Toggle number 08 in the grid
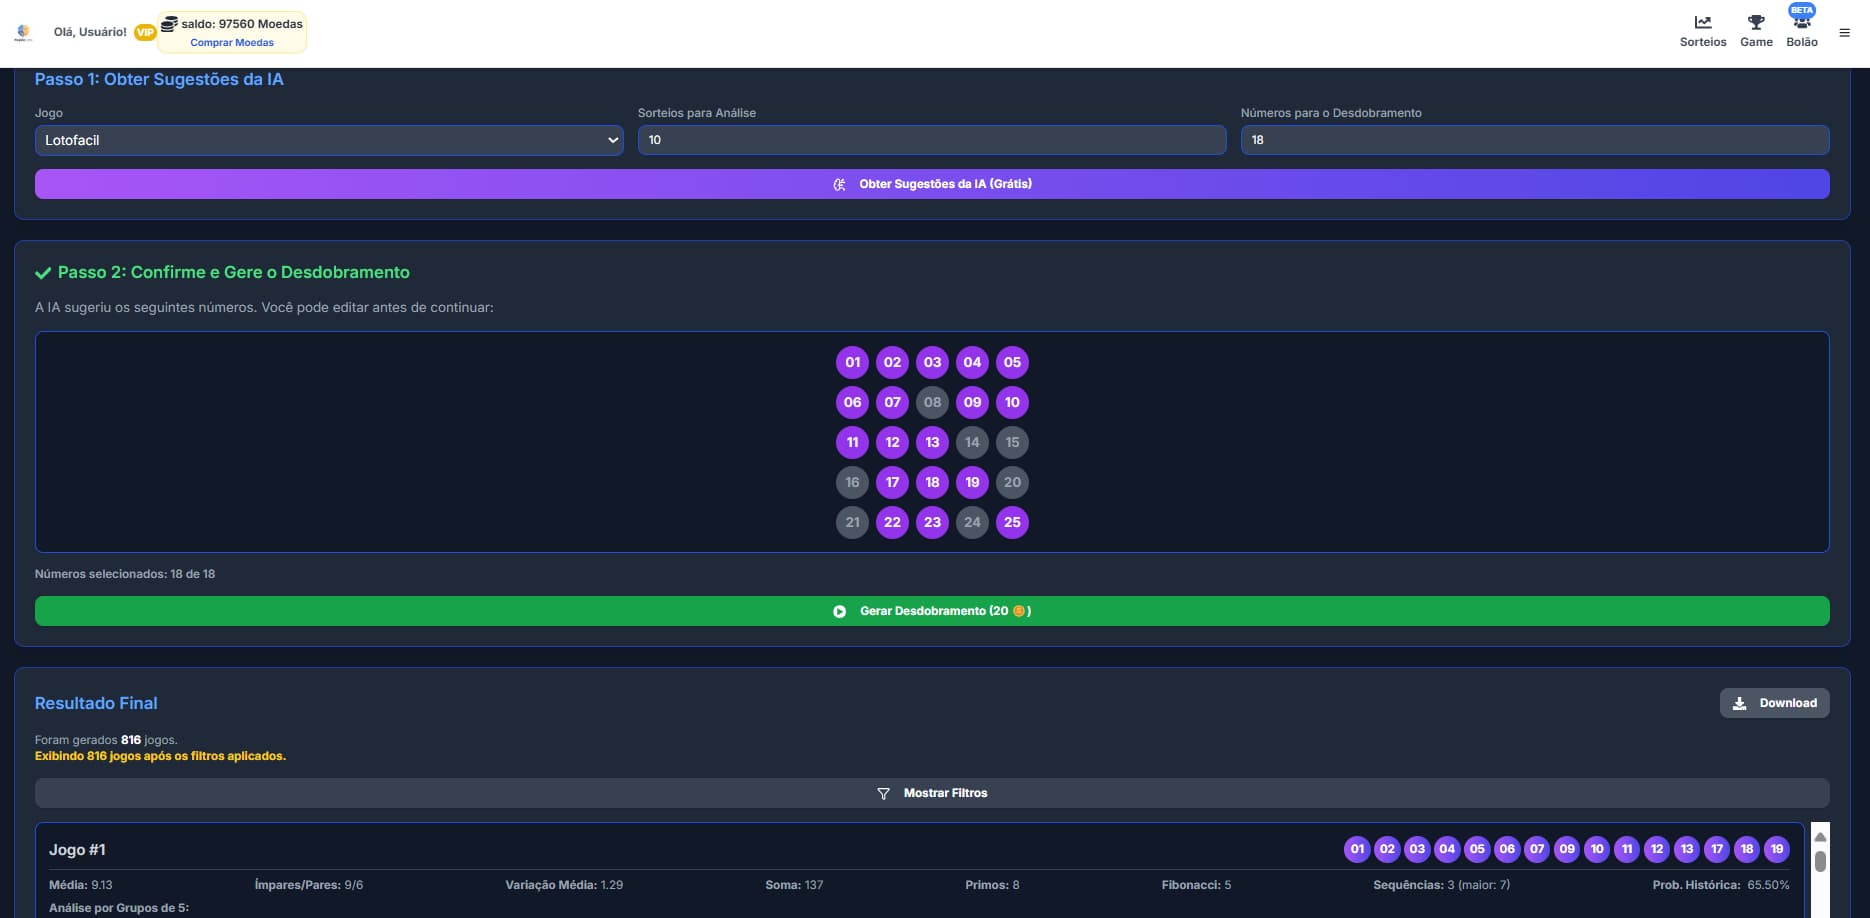The image size is (1870, 918). tap(932, 402)
